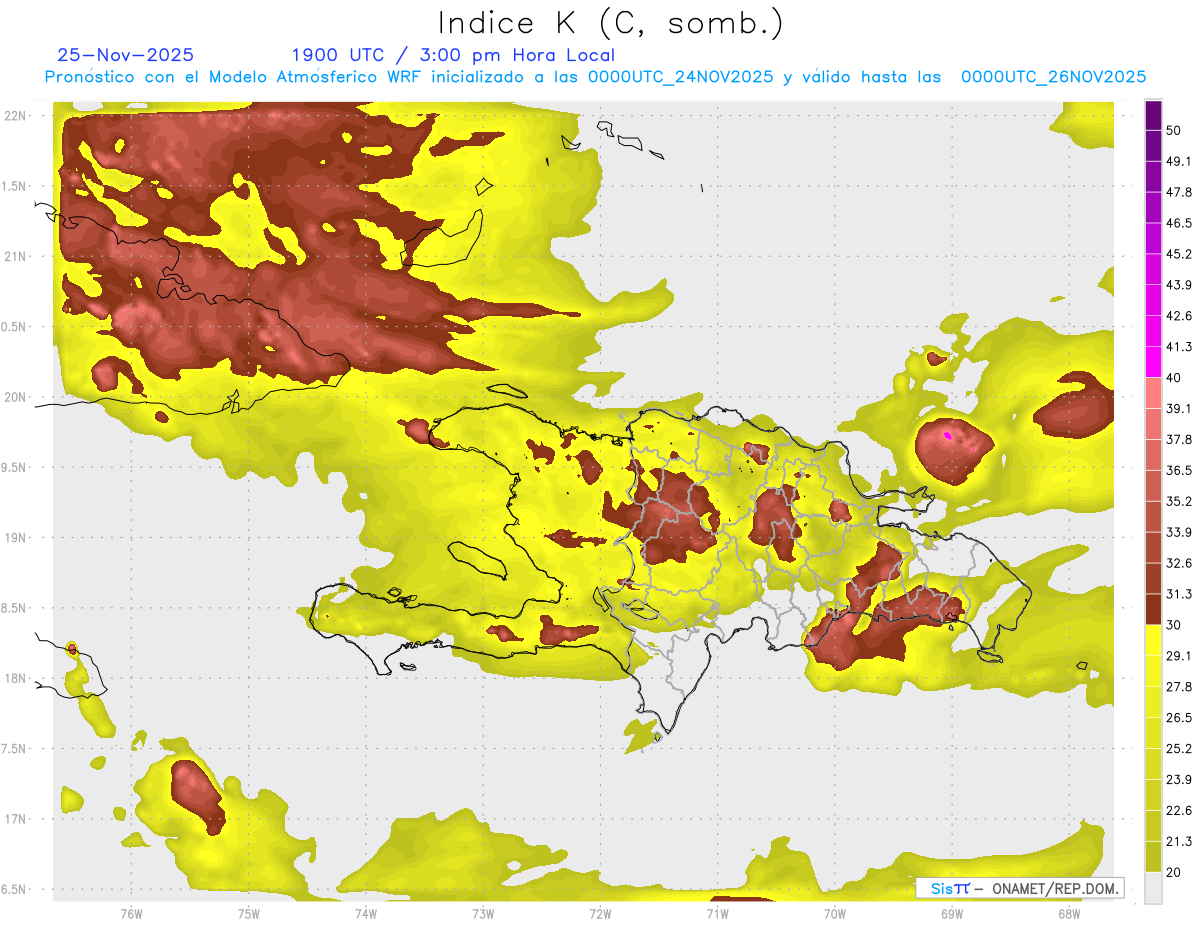Pick the legend value "50"
Screen dimensions: 1200x927
click(1173, 130)
